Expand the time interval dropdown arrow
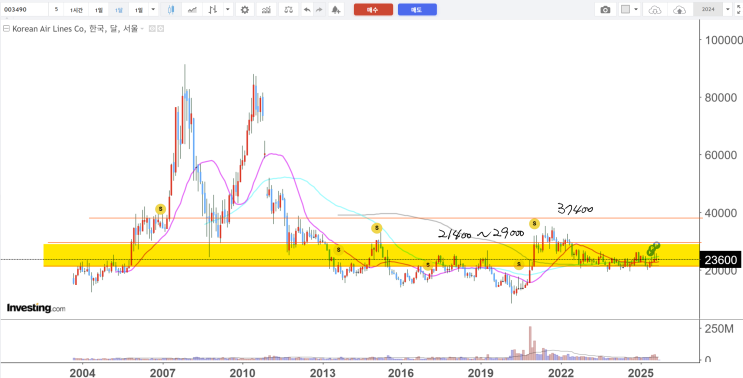 [x=153, y=9]
